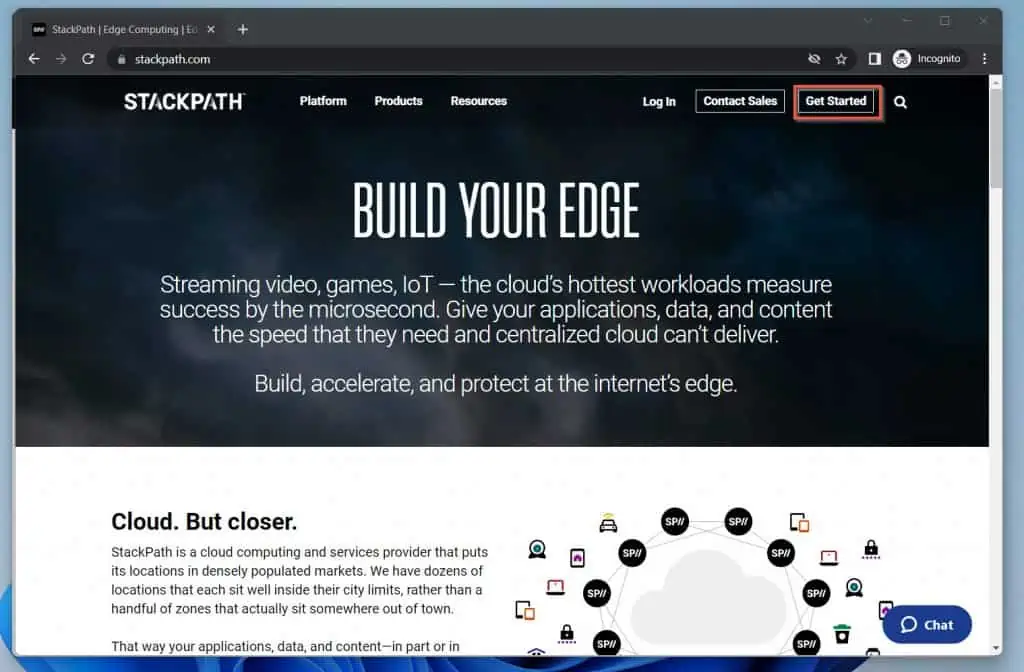Click the address bar to edit URL

pyautogui.click(x=300, y=58)
